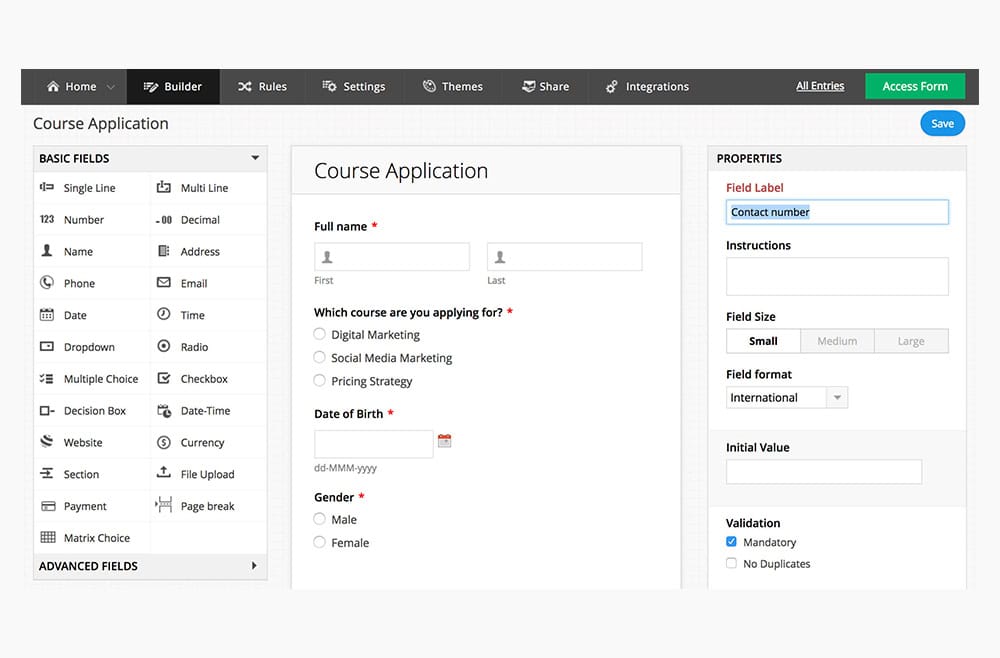Add the Checkbox field icon

[164, 379]
